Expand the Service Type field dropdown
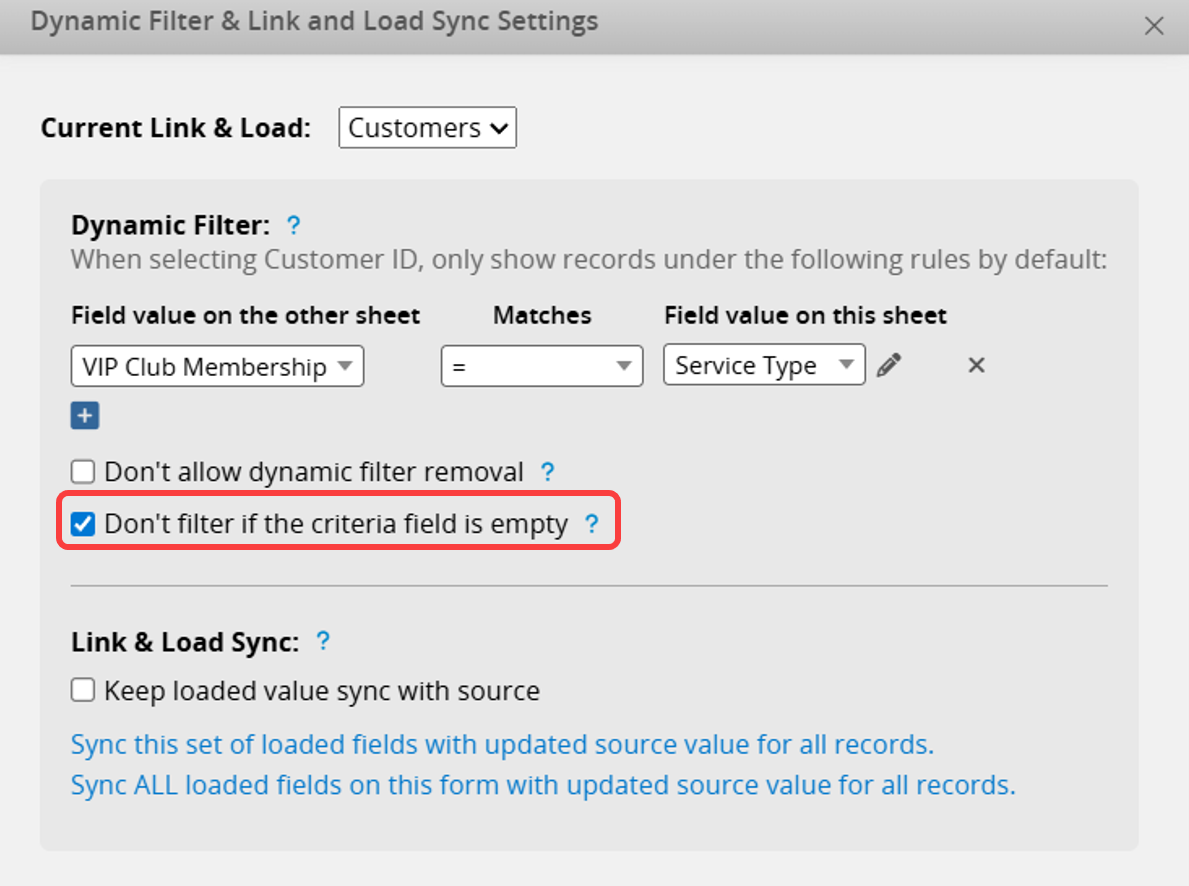 (x=763, y=366)
